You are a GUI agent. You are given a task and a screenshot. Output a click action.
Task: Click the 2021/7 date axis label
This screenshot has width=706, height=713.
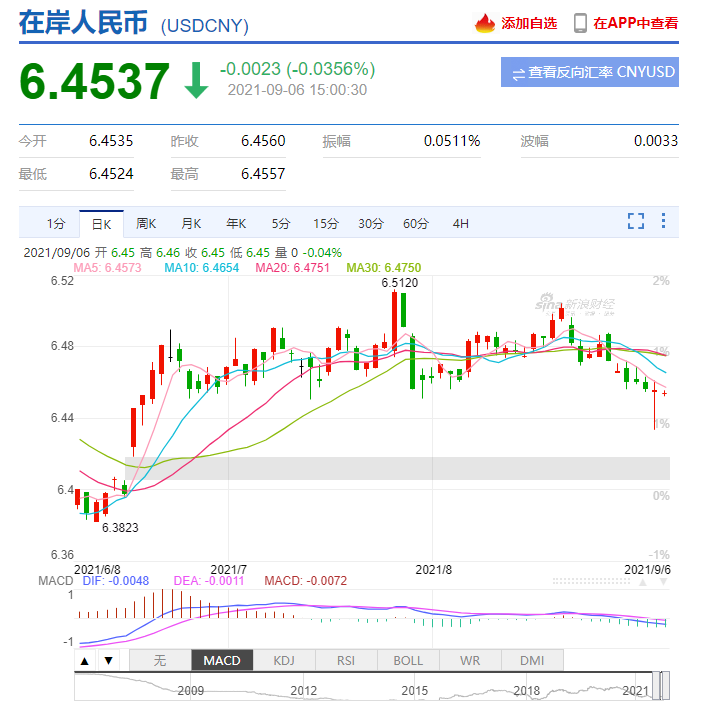229,570
